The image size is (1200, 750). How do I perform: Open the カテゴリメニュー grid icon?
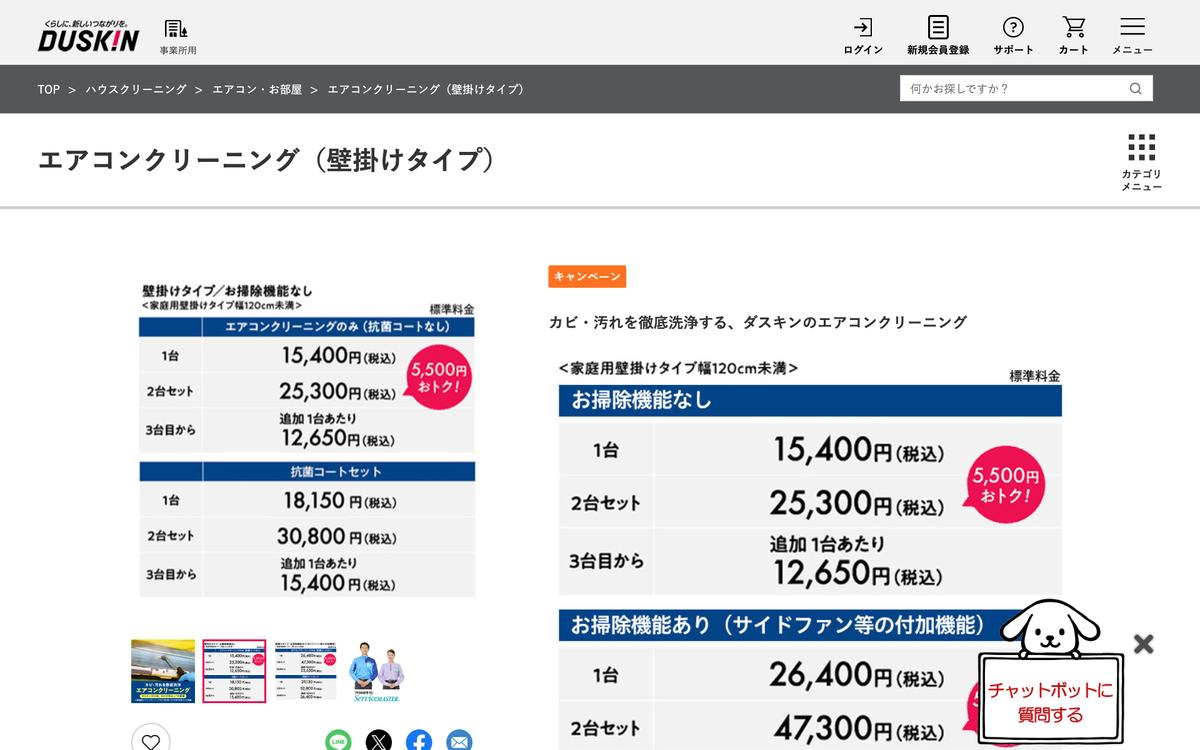pyautogui.click(x=1141, y=162)
